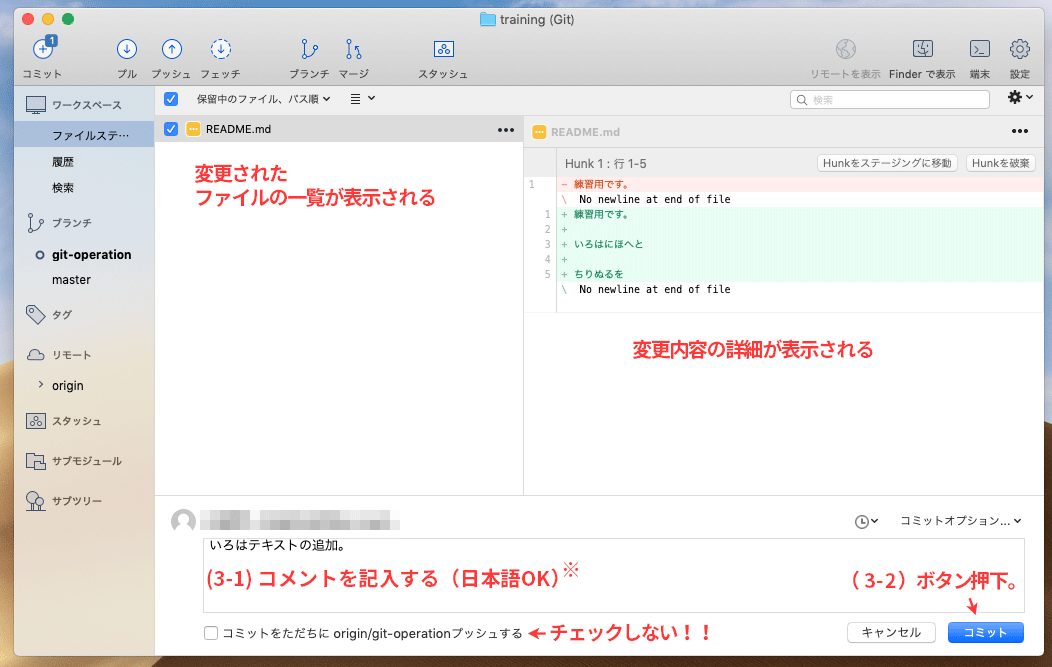
Task: Open the 保留中のファイル、パス順 dropdown
Action: point(263,99)
